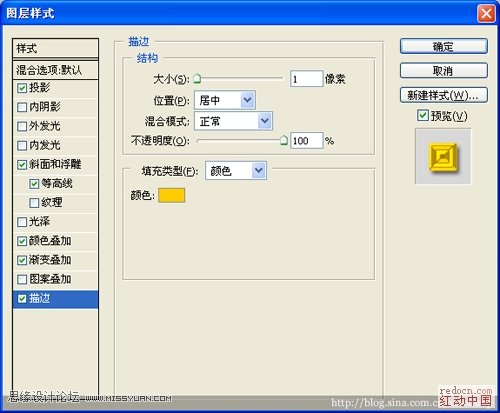Toggle the 预览 preview checkbox
Screen dimensions: 500x413
(423, 115)
